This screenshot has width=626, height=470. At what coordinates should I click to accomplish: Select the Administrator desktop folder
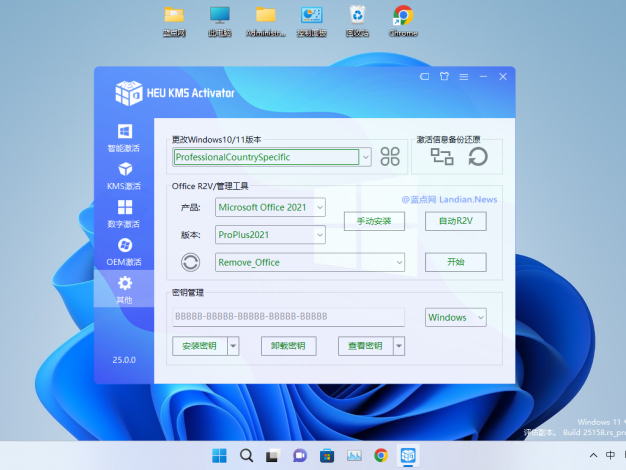(x=265, y=22)
